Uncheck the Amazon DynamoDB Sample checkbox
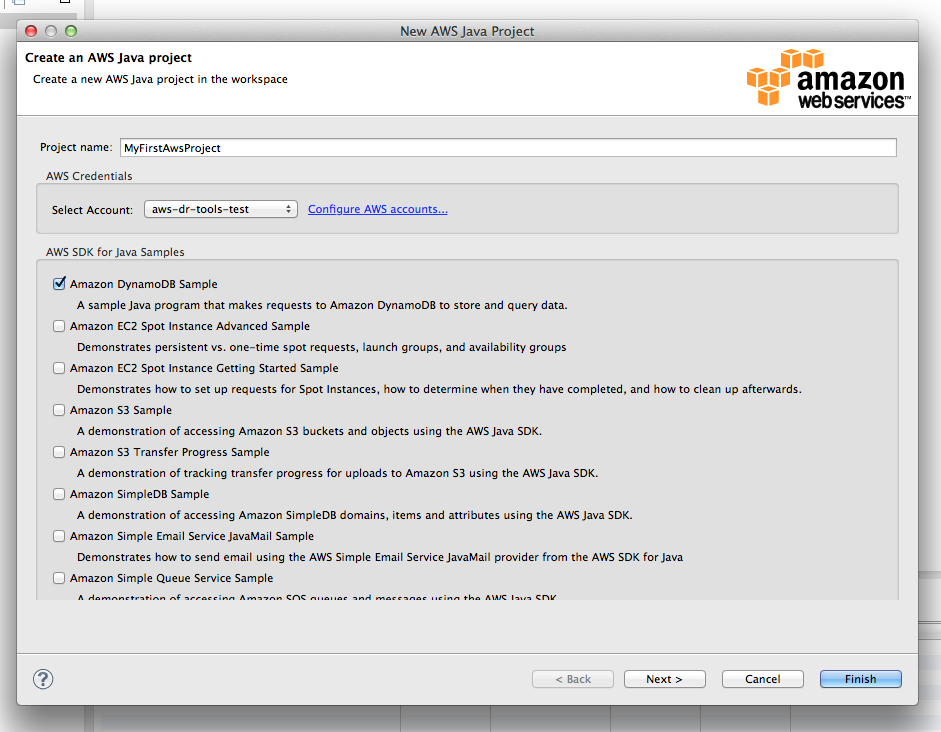The width and height of the screenshot is (941, 732). point(59,284)
